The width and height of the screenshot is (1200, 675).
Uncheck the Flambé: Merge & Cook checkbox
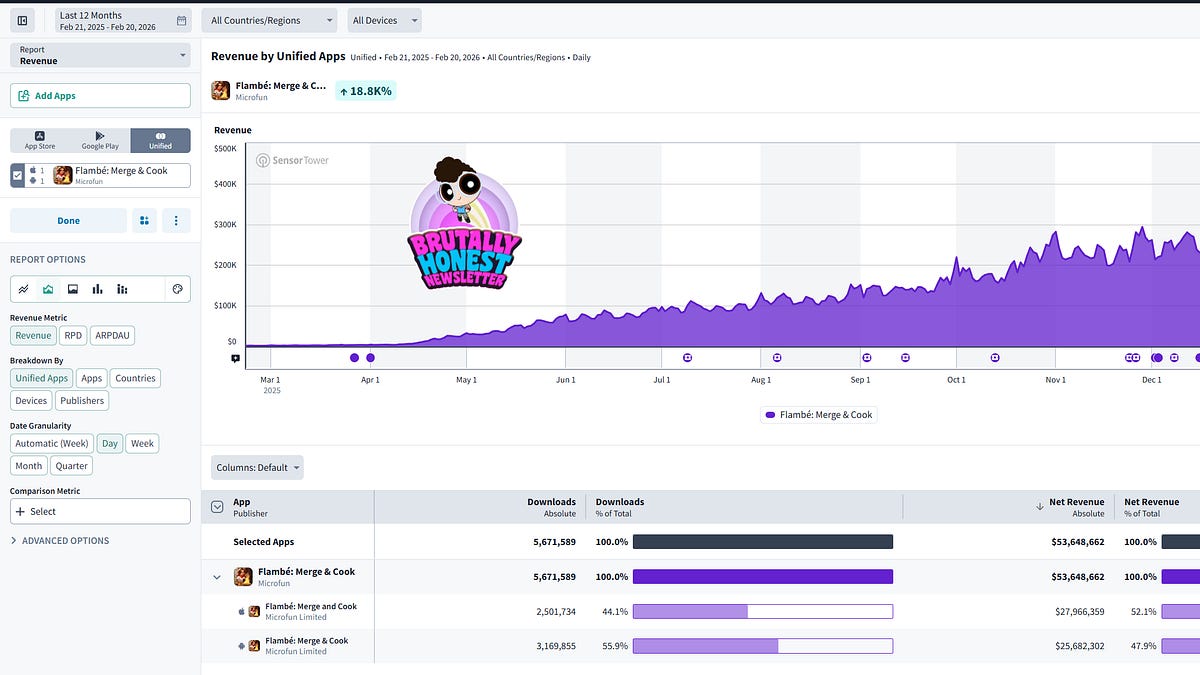pyautogui.click(x=17, y=175)
